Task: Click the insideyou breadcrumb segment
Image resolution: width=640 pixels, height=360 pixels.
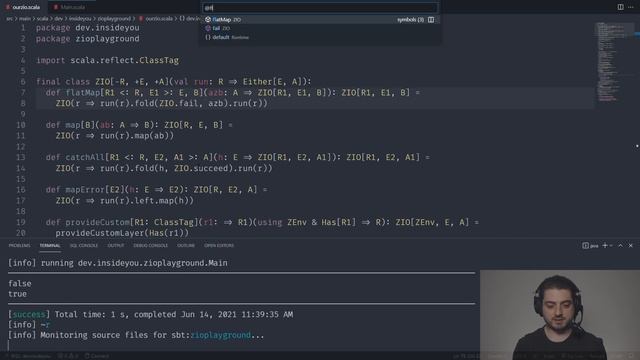Action: click(80, 18)
